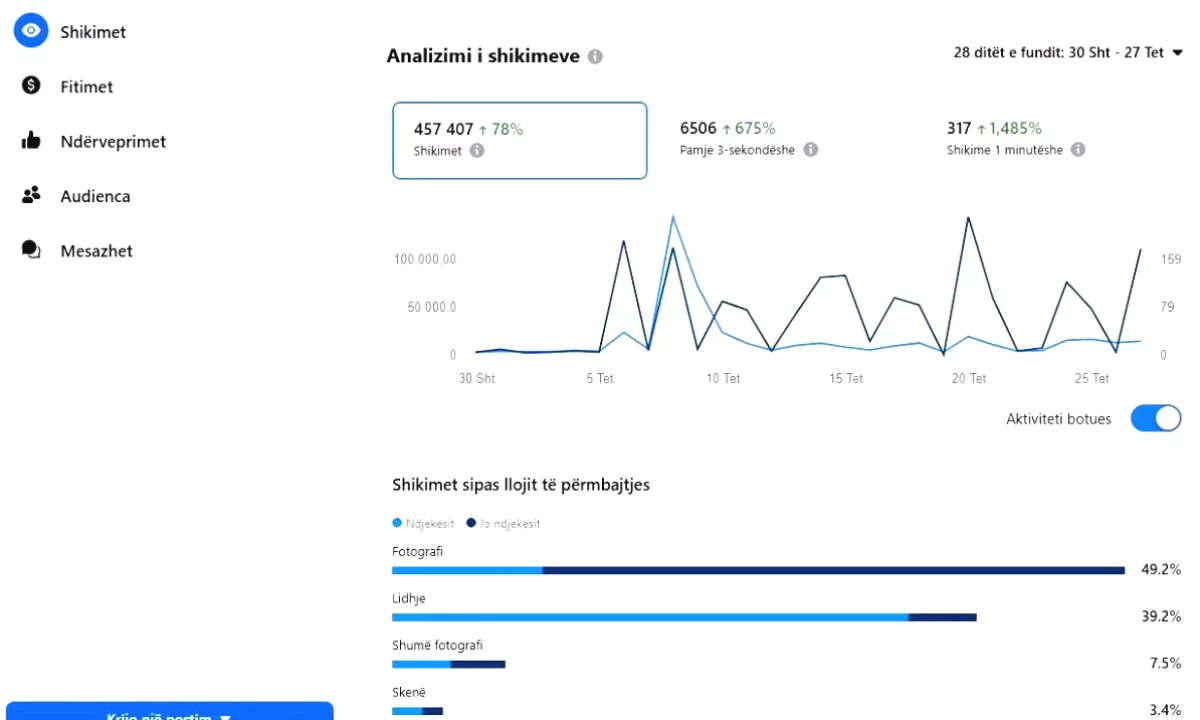The height and width of the screenshot is (720, 1200).
Task: Click info icon beside Analizimi i shikimeve
Action: pos(595,57)
